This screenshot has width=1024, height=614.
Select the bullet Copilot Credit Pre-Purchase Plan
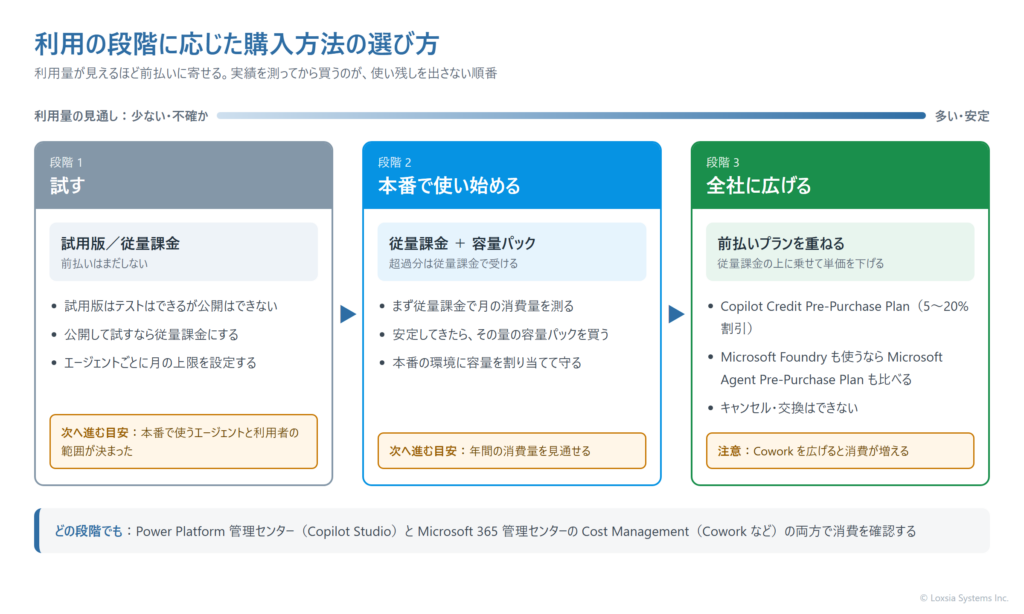(x=844, y=317)
